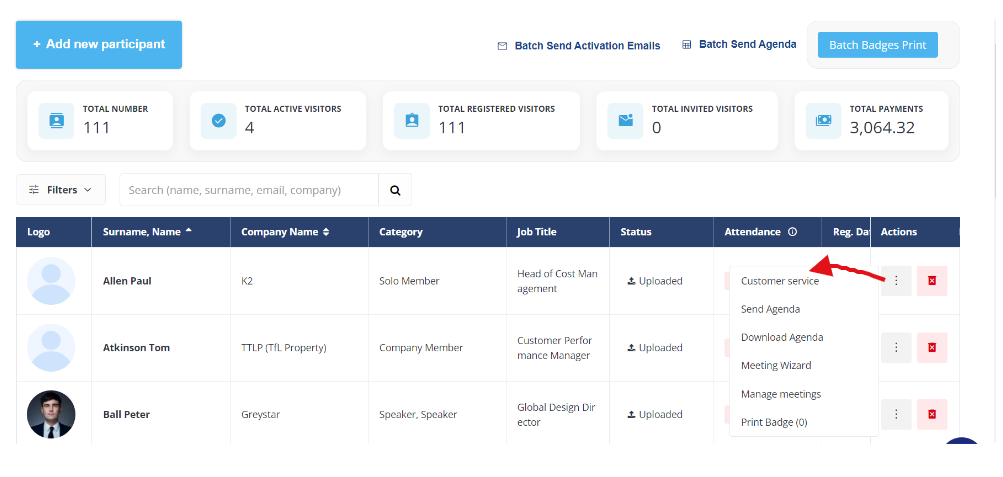Click the Total Payments money icon
The image size is (1003, 477).
[823, 120]
